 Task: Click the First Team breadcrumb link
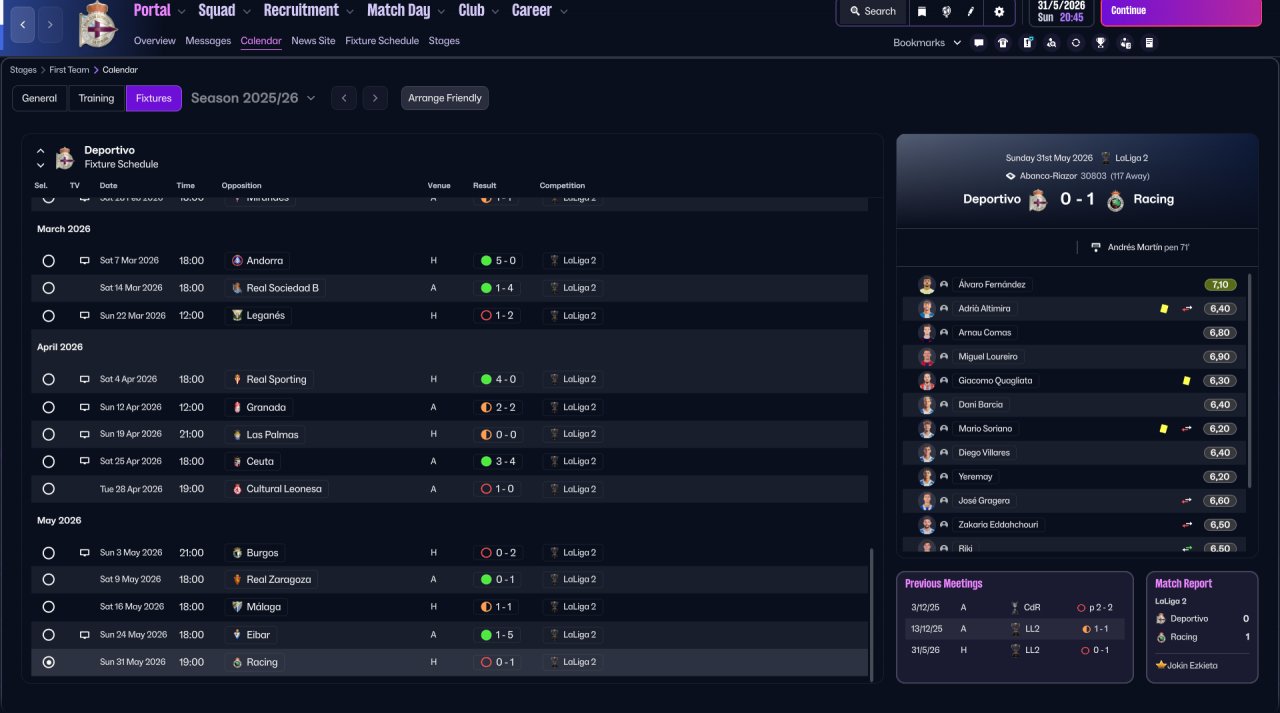(x=69, y=70)
